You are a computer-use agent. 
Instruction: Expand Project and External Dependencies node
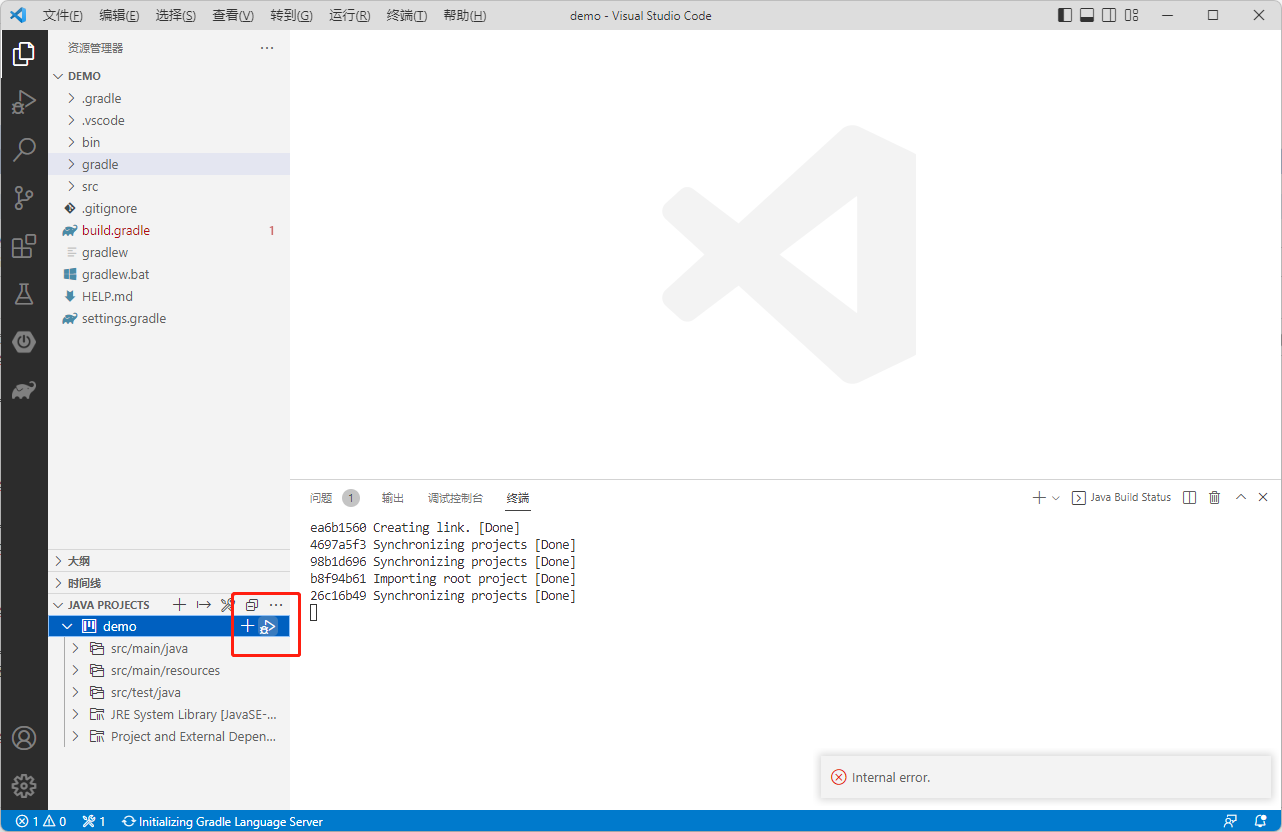click(75, 736)
